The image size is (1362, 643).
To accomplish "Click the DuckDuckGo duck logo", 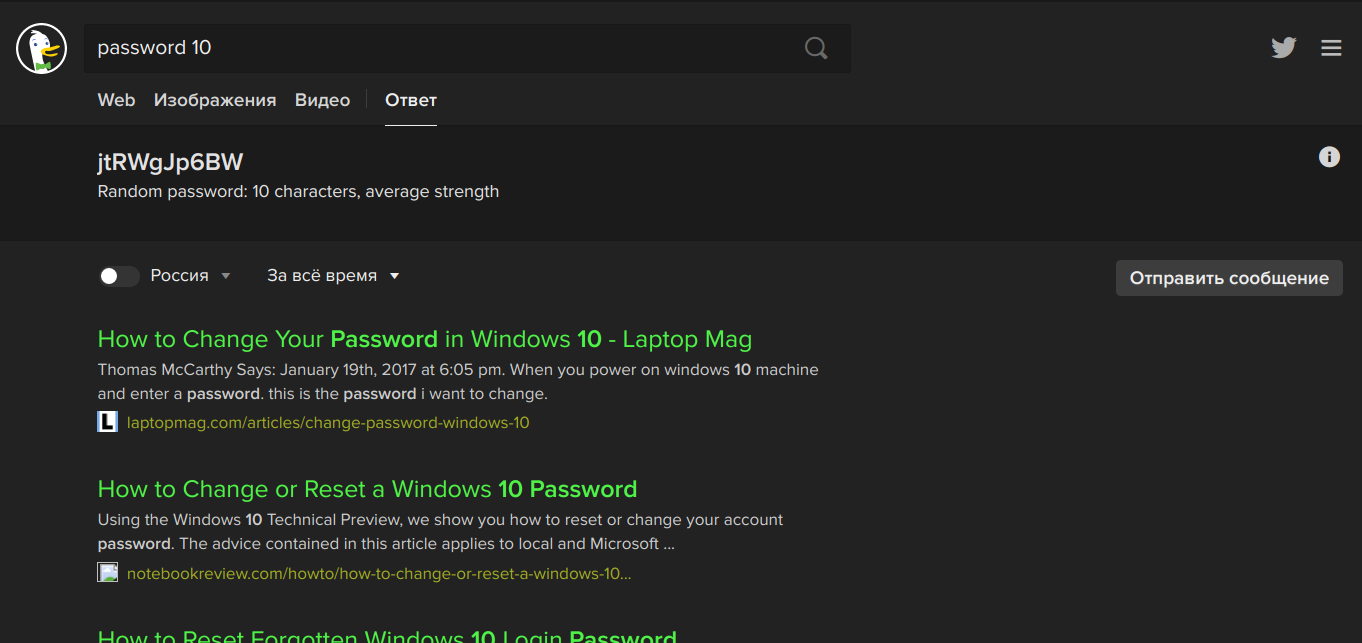I will click(41, 49).
